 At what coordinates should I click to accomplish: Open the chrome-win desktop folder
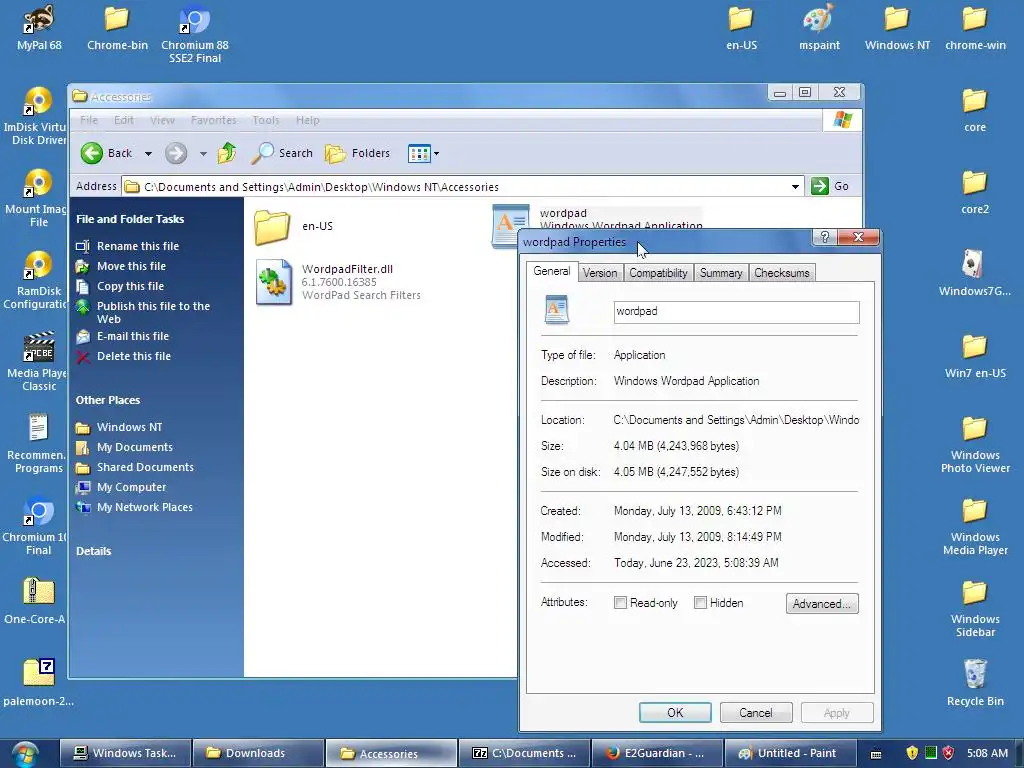pyautogui.click(x=975, y=27)
